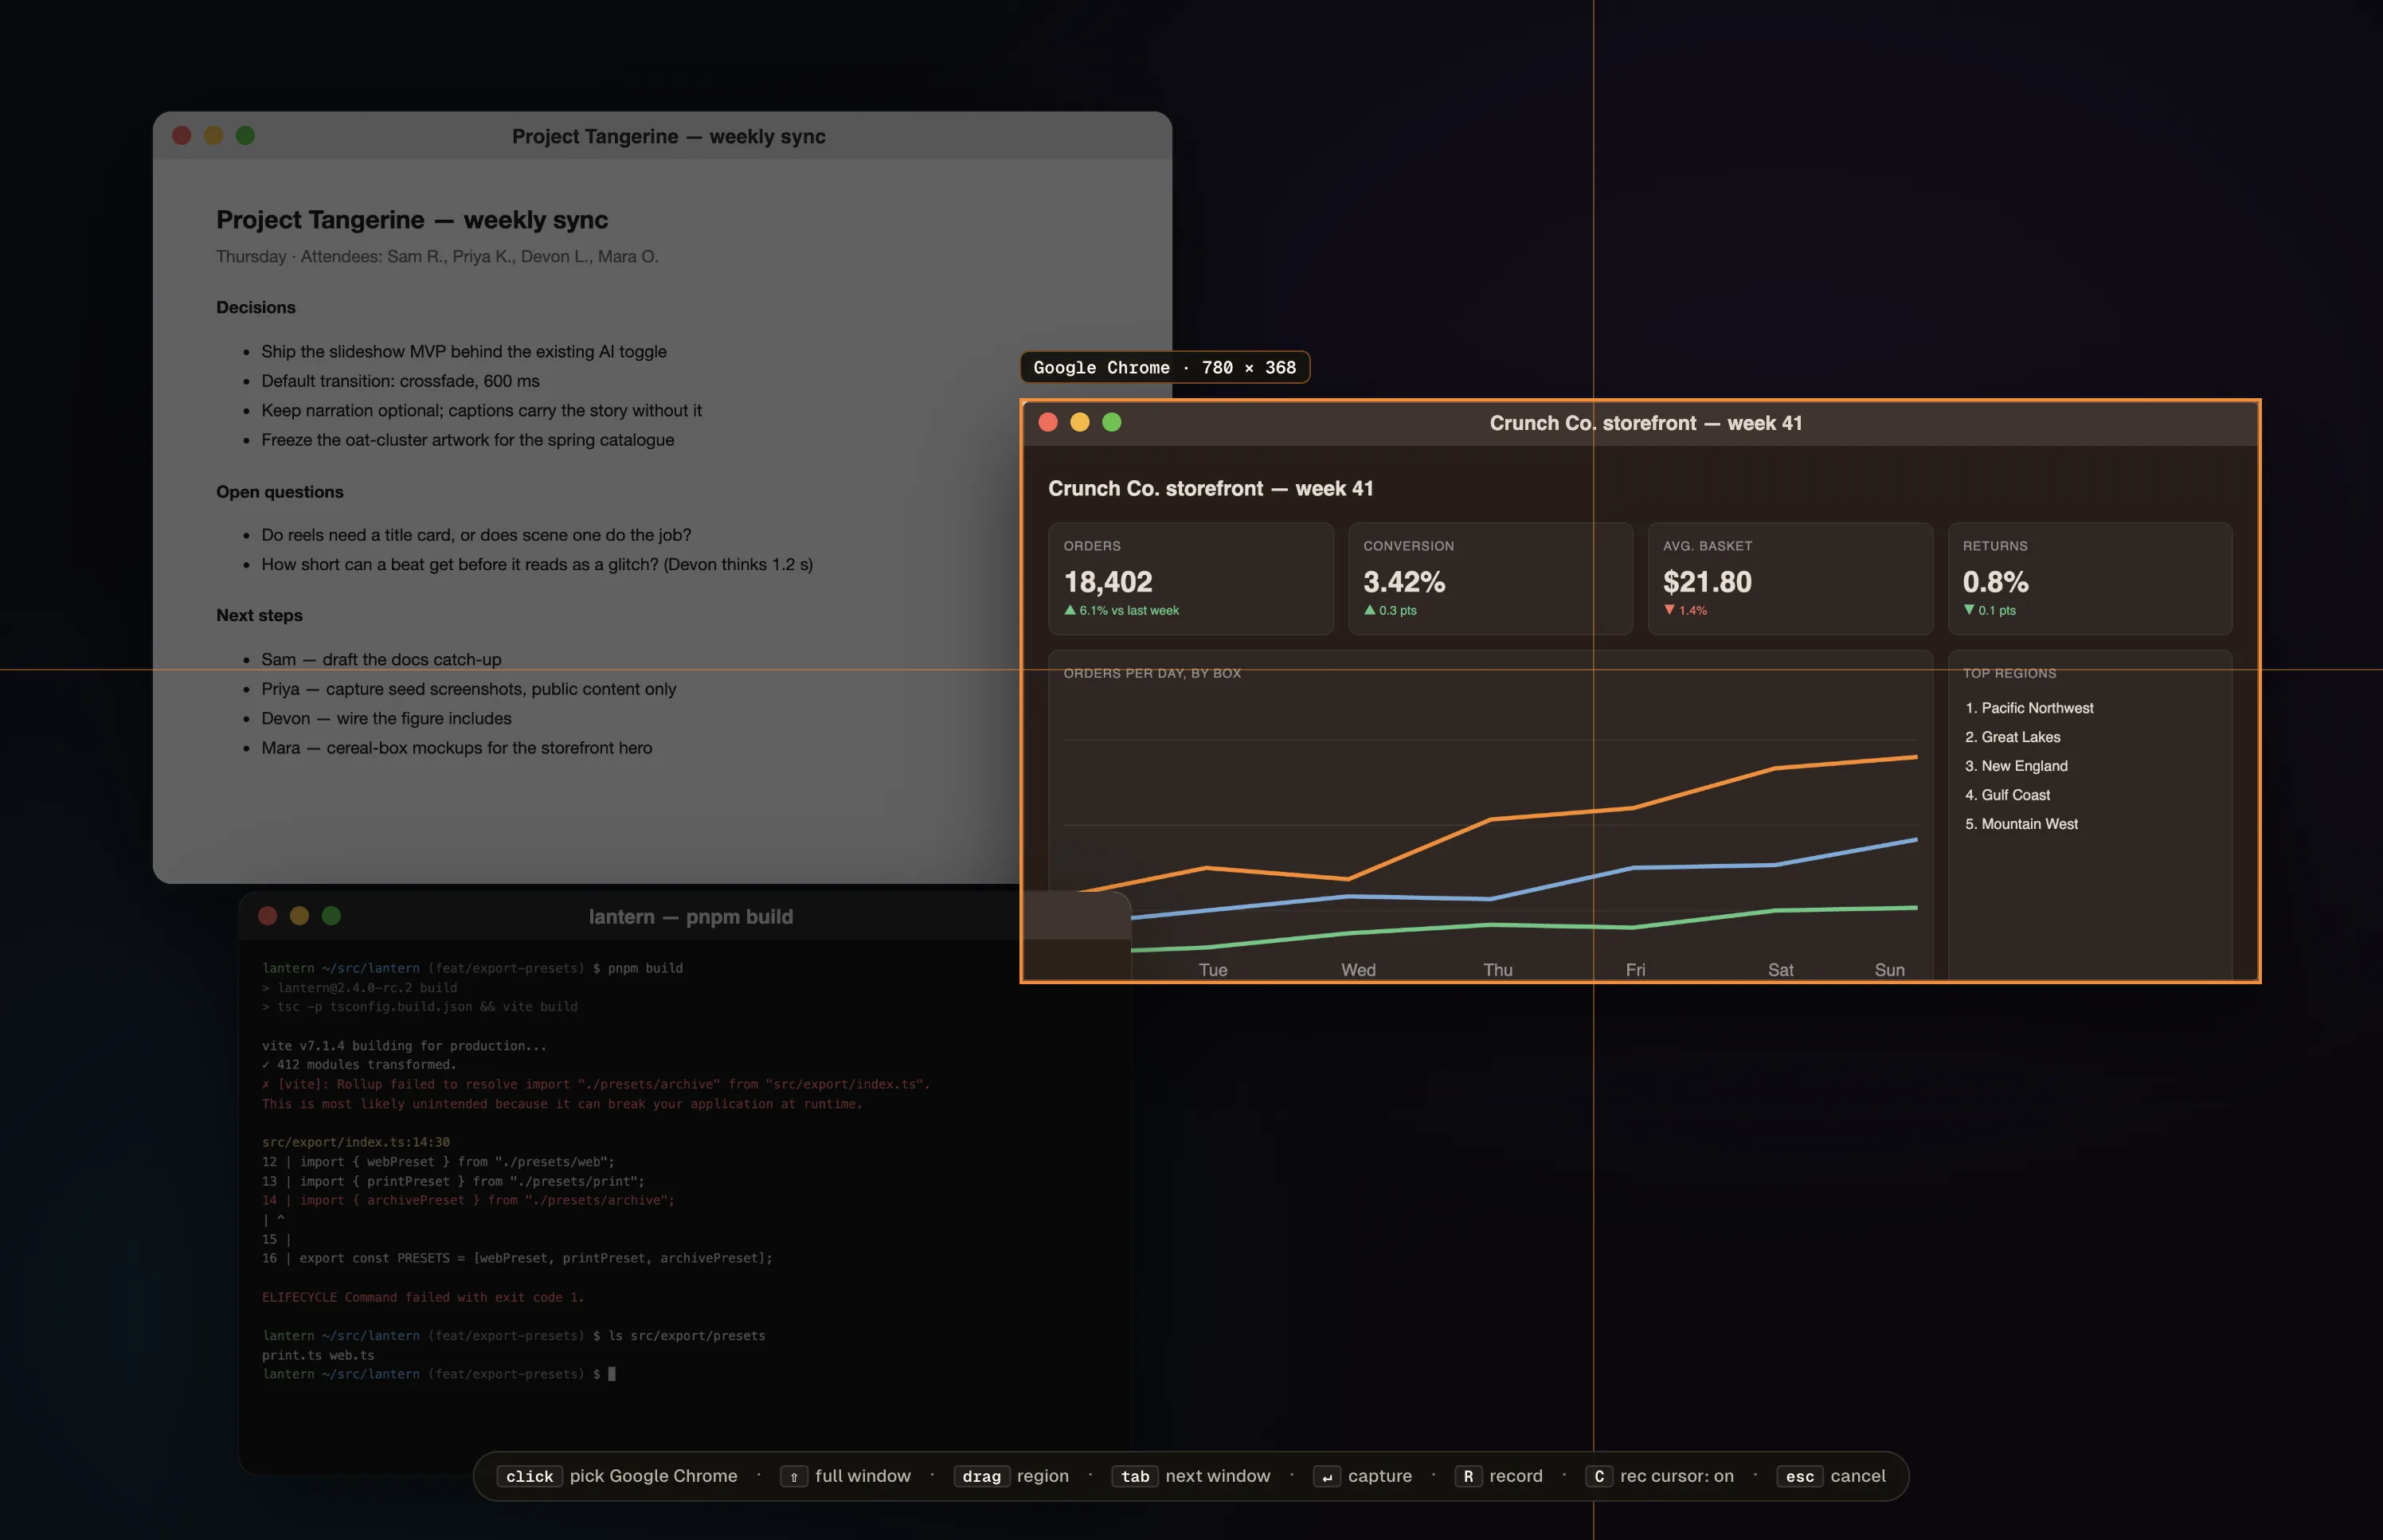Click 'Ship the slideshow MVP' bullet
This screenshot has width=2383, height=1540.
[x=464, y=352]
